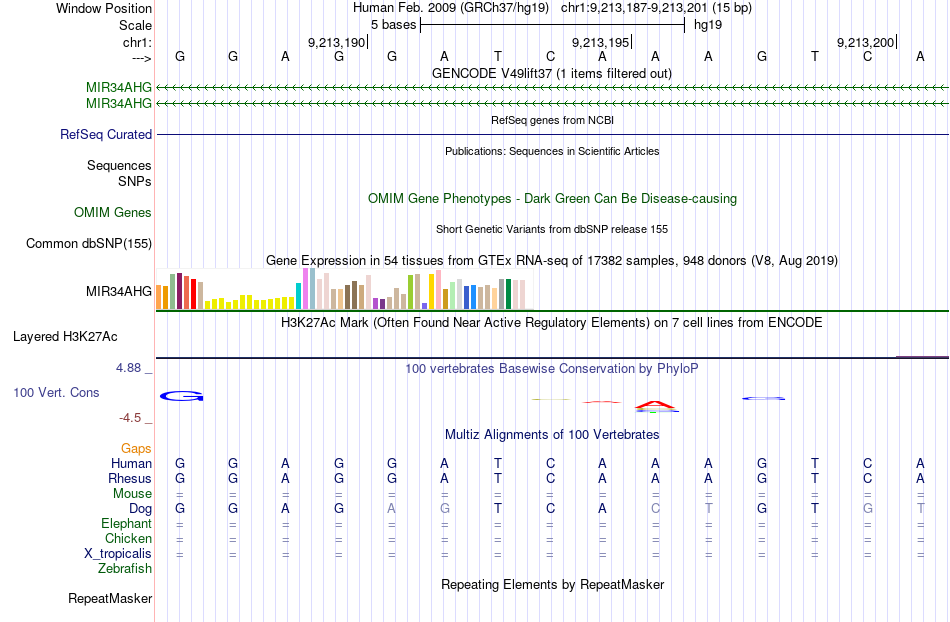Click the red A PhyloP conservation logo
Image resolution: width=950 pixels, height=622 pixels.
(655, 405)
